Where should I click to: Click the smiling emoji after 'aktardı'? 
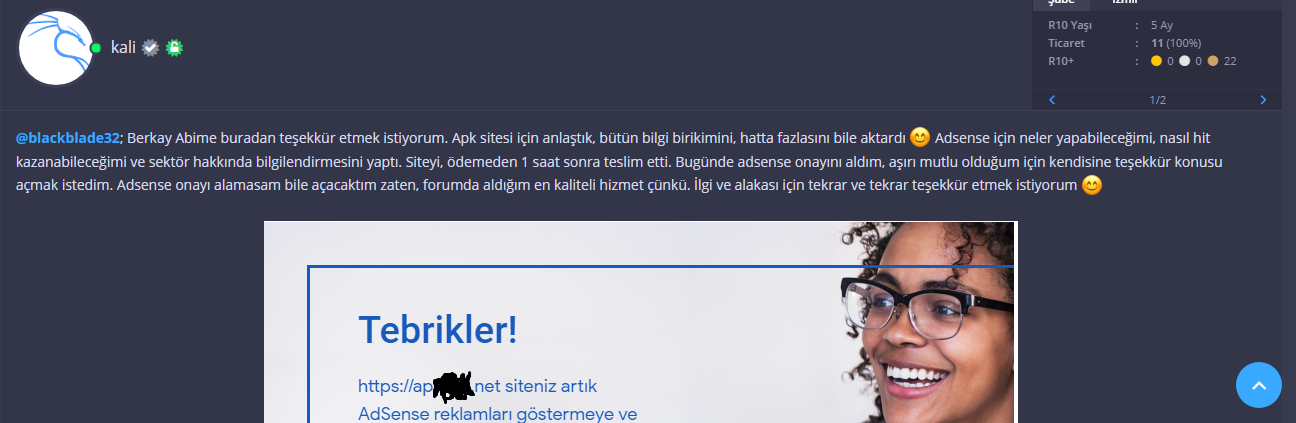click(920, 137)
